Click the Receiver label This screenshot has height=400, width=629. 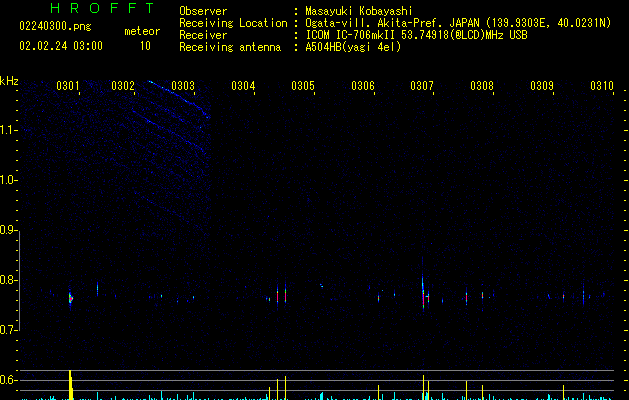click(203, 35)
